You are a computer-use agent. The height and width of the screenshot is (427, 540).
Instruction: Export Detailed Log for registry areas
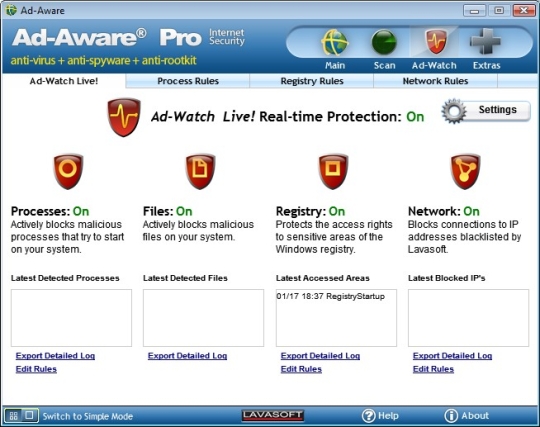click(320, 356)
